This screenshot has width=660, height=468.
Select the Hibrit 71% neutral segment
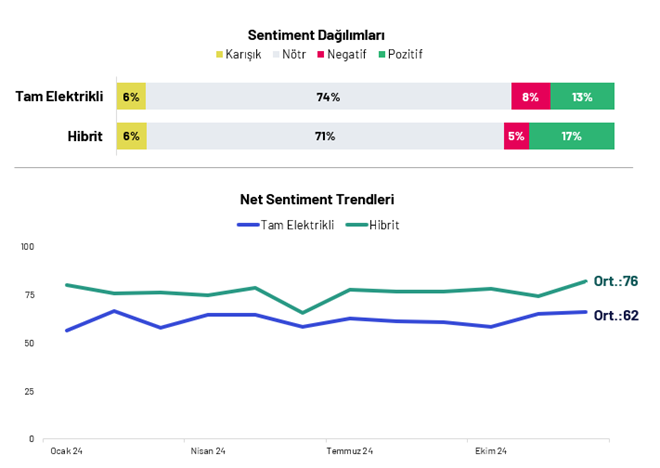click(x=325, y=136)
